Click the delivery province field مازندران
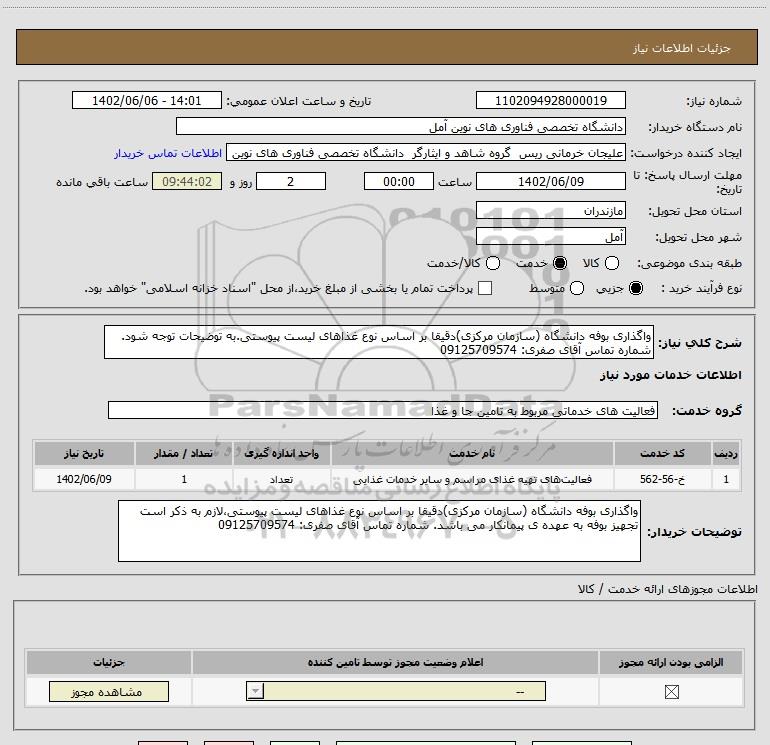Image resolution: width=770 pixels, height=745 pixels. click(x=550, y=211)
